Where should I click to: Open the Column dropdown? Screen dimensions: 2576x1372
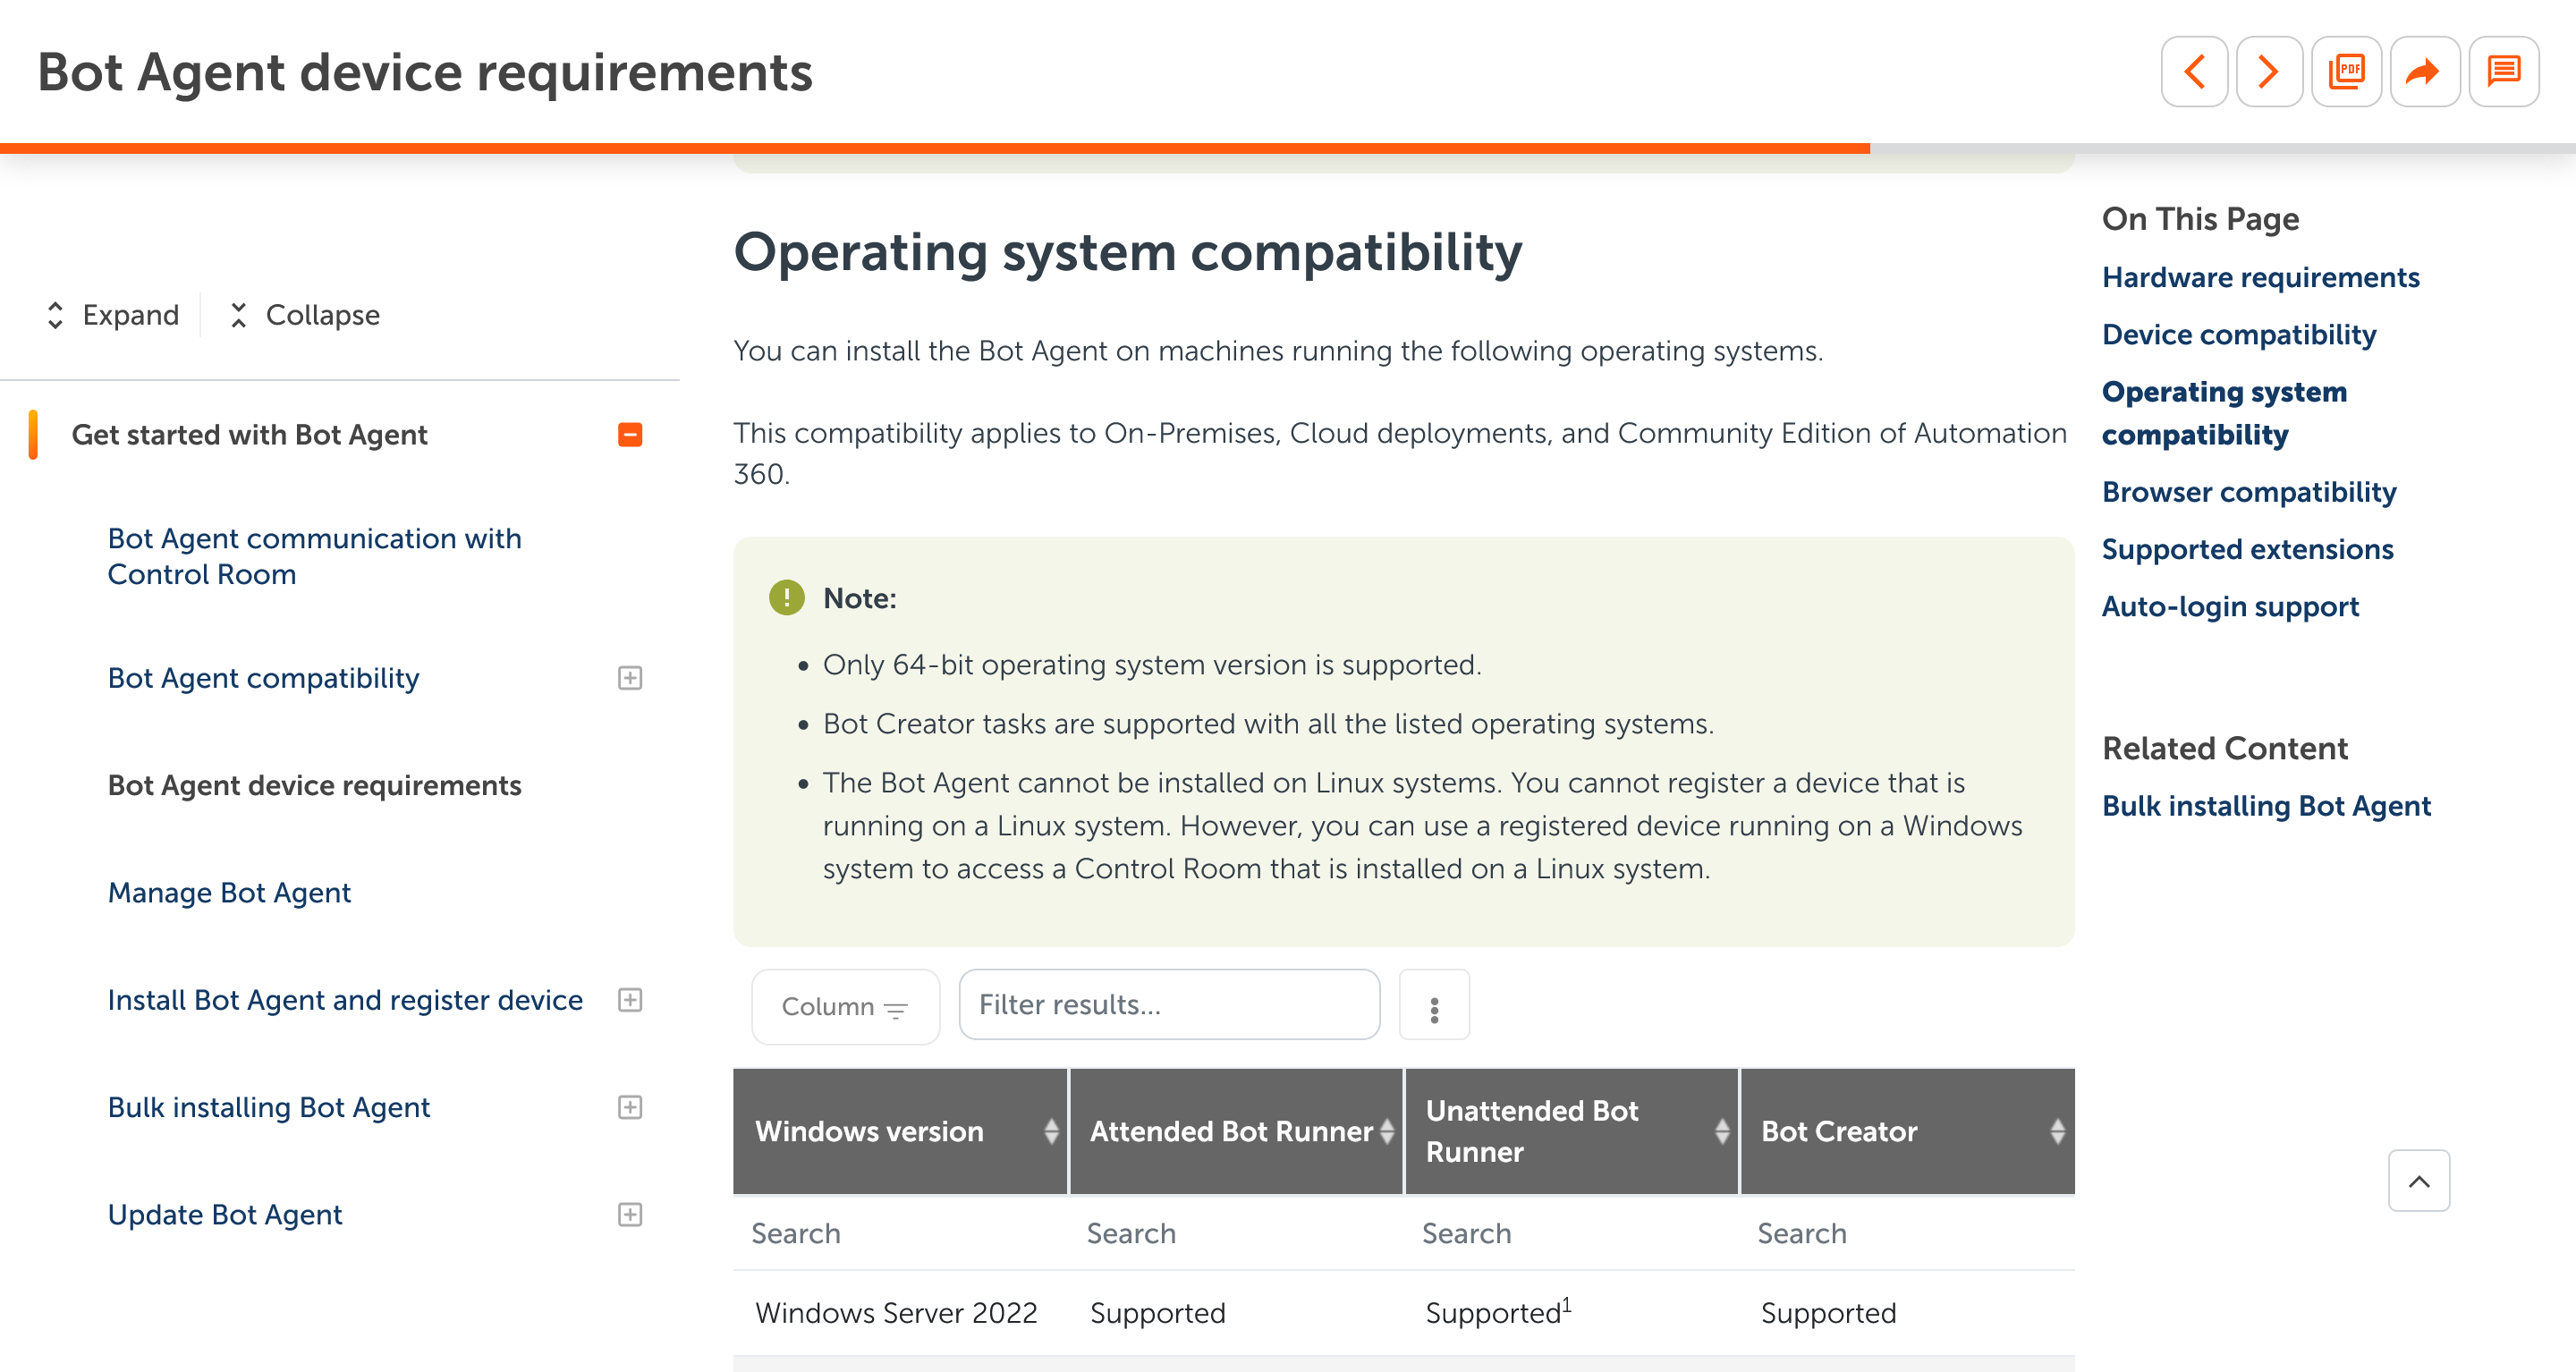pos(845,1006)
